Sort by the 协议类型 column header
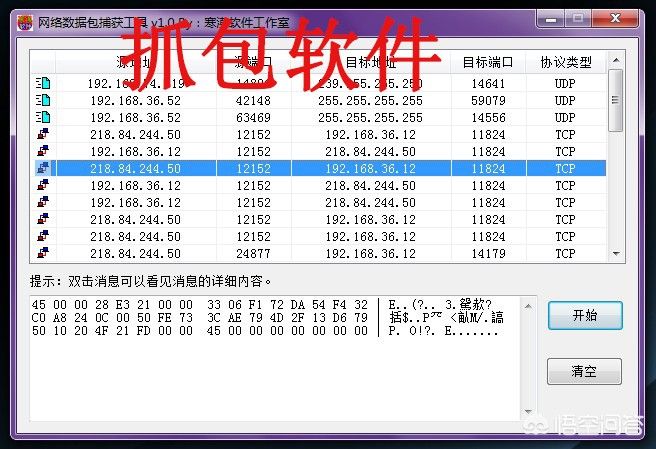This screenshot has width=656, height=449. [x=566, y=62]
